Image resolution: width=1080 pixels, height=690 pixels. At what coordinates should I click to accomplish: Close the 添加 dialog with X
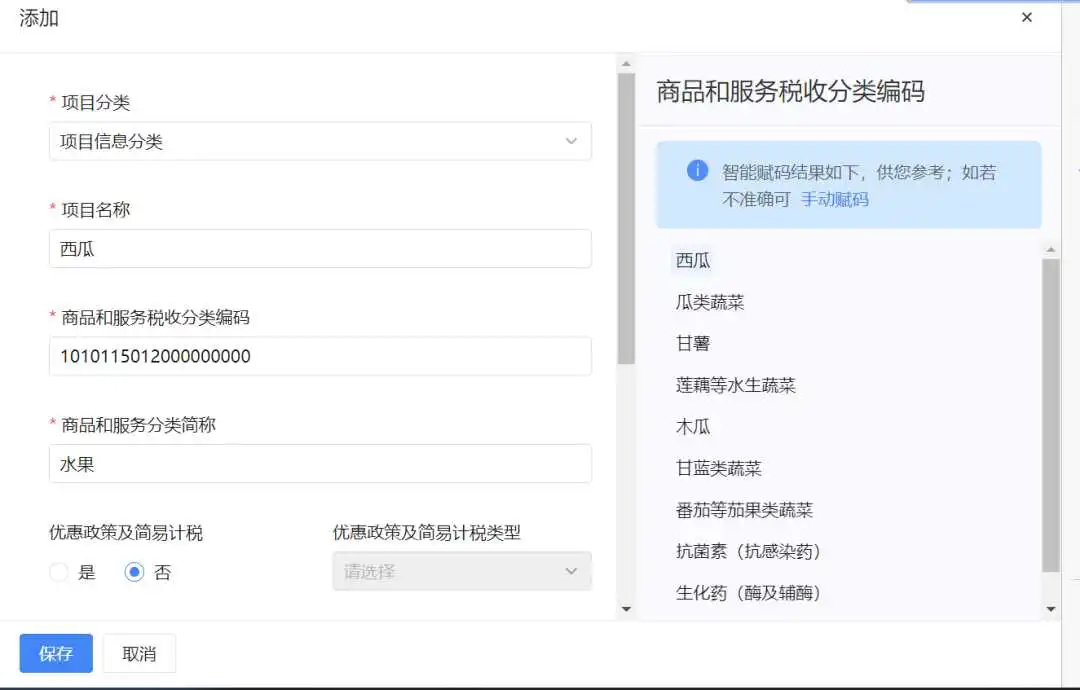(x=1026, y=17)
